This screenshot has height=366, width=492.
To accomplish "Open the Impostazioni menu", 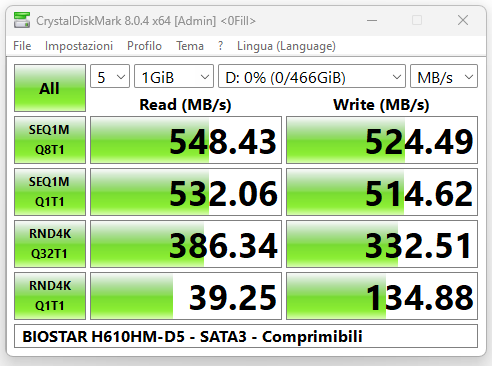I will pos(79,46).
